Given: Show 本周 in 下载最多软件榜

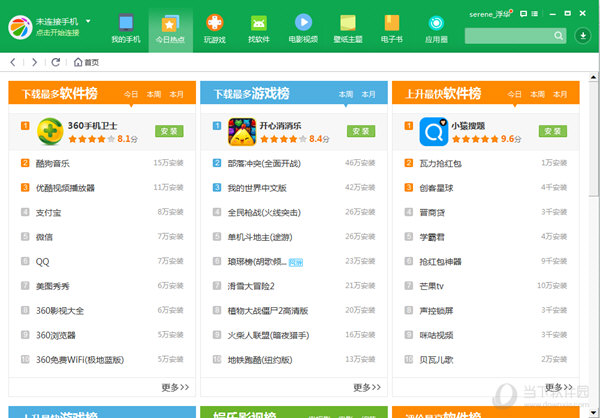Looking at the screenshot, I should click(x=154, y=94).
